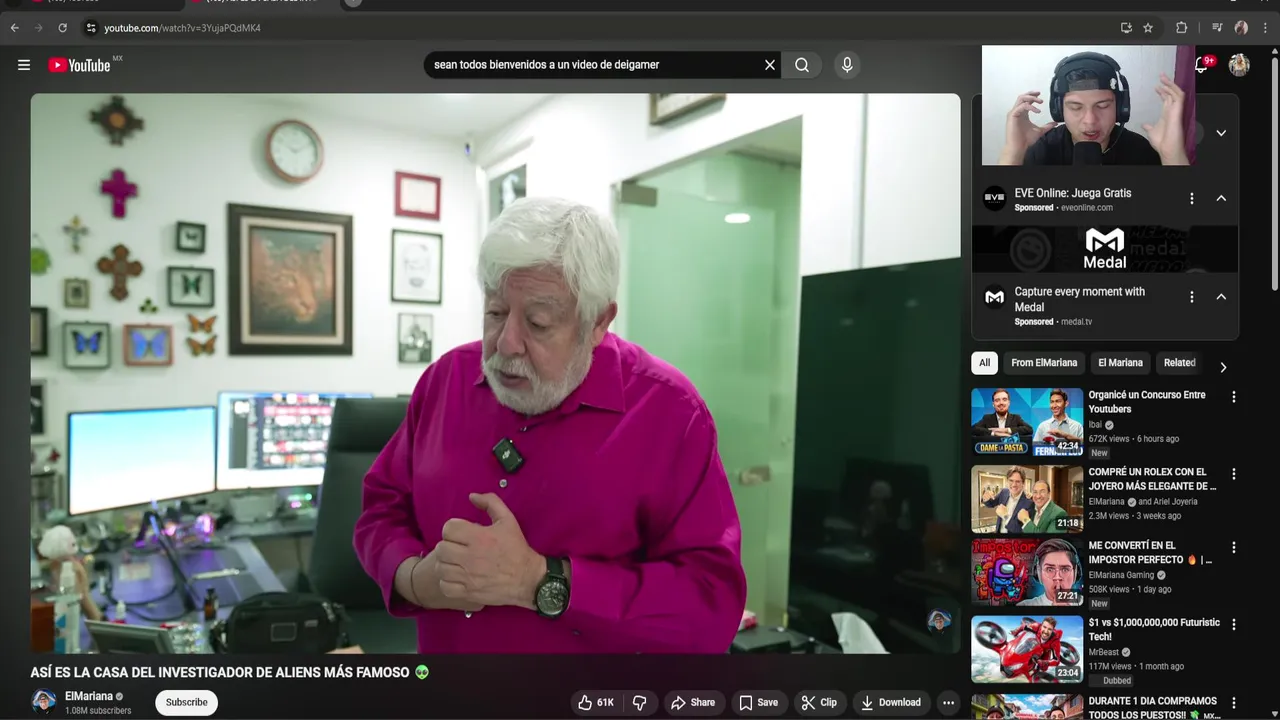Click the ElMariana Gaming channel name
Viewport: 1280px width, 720px height.
click(1121, 576)
